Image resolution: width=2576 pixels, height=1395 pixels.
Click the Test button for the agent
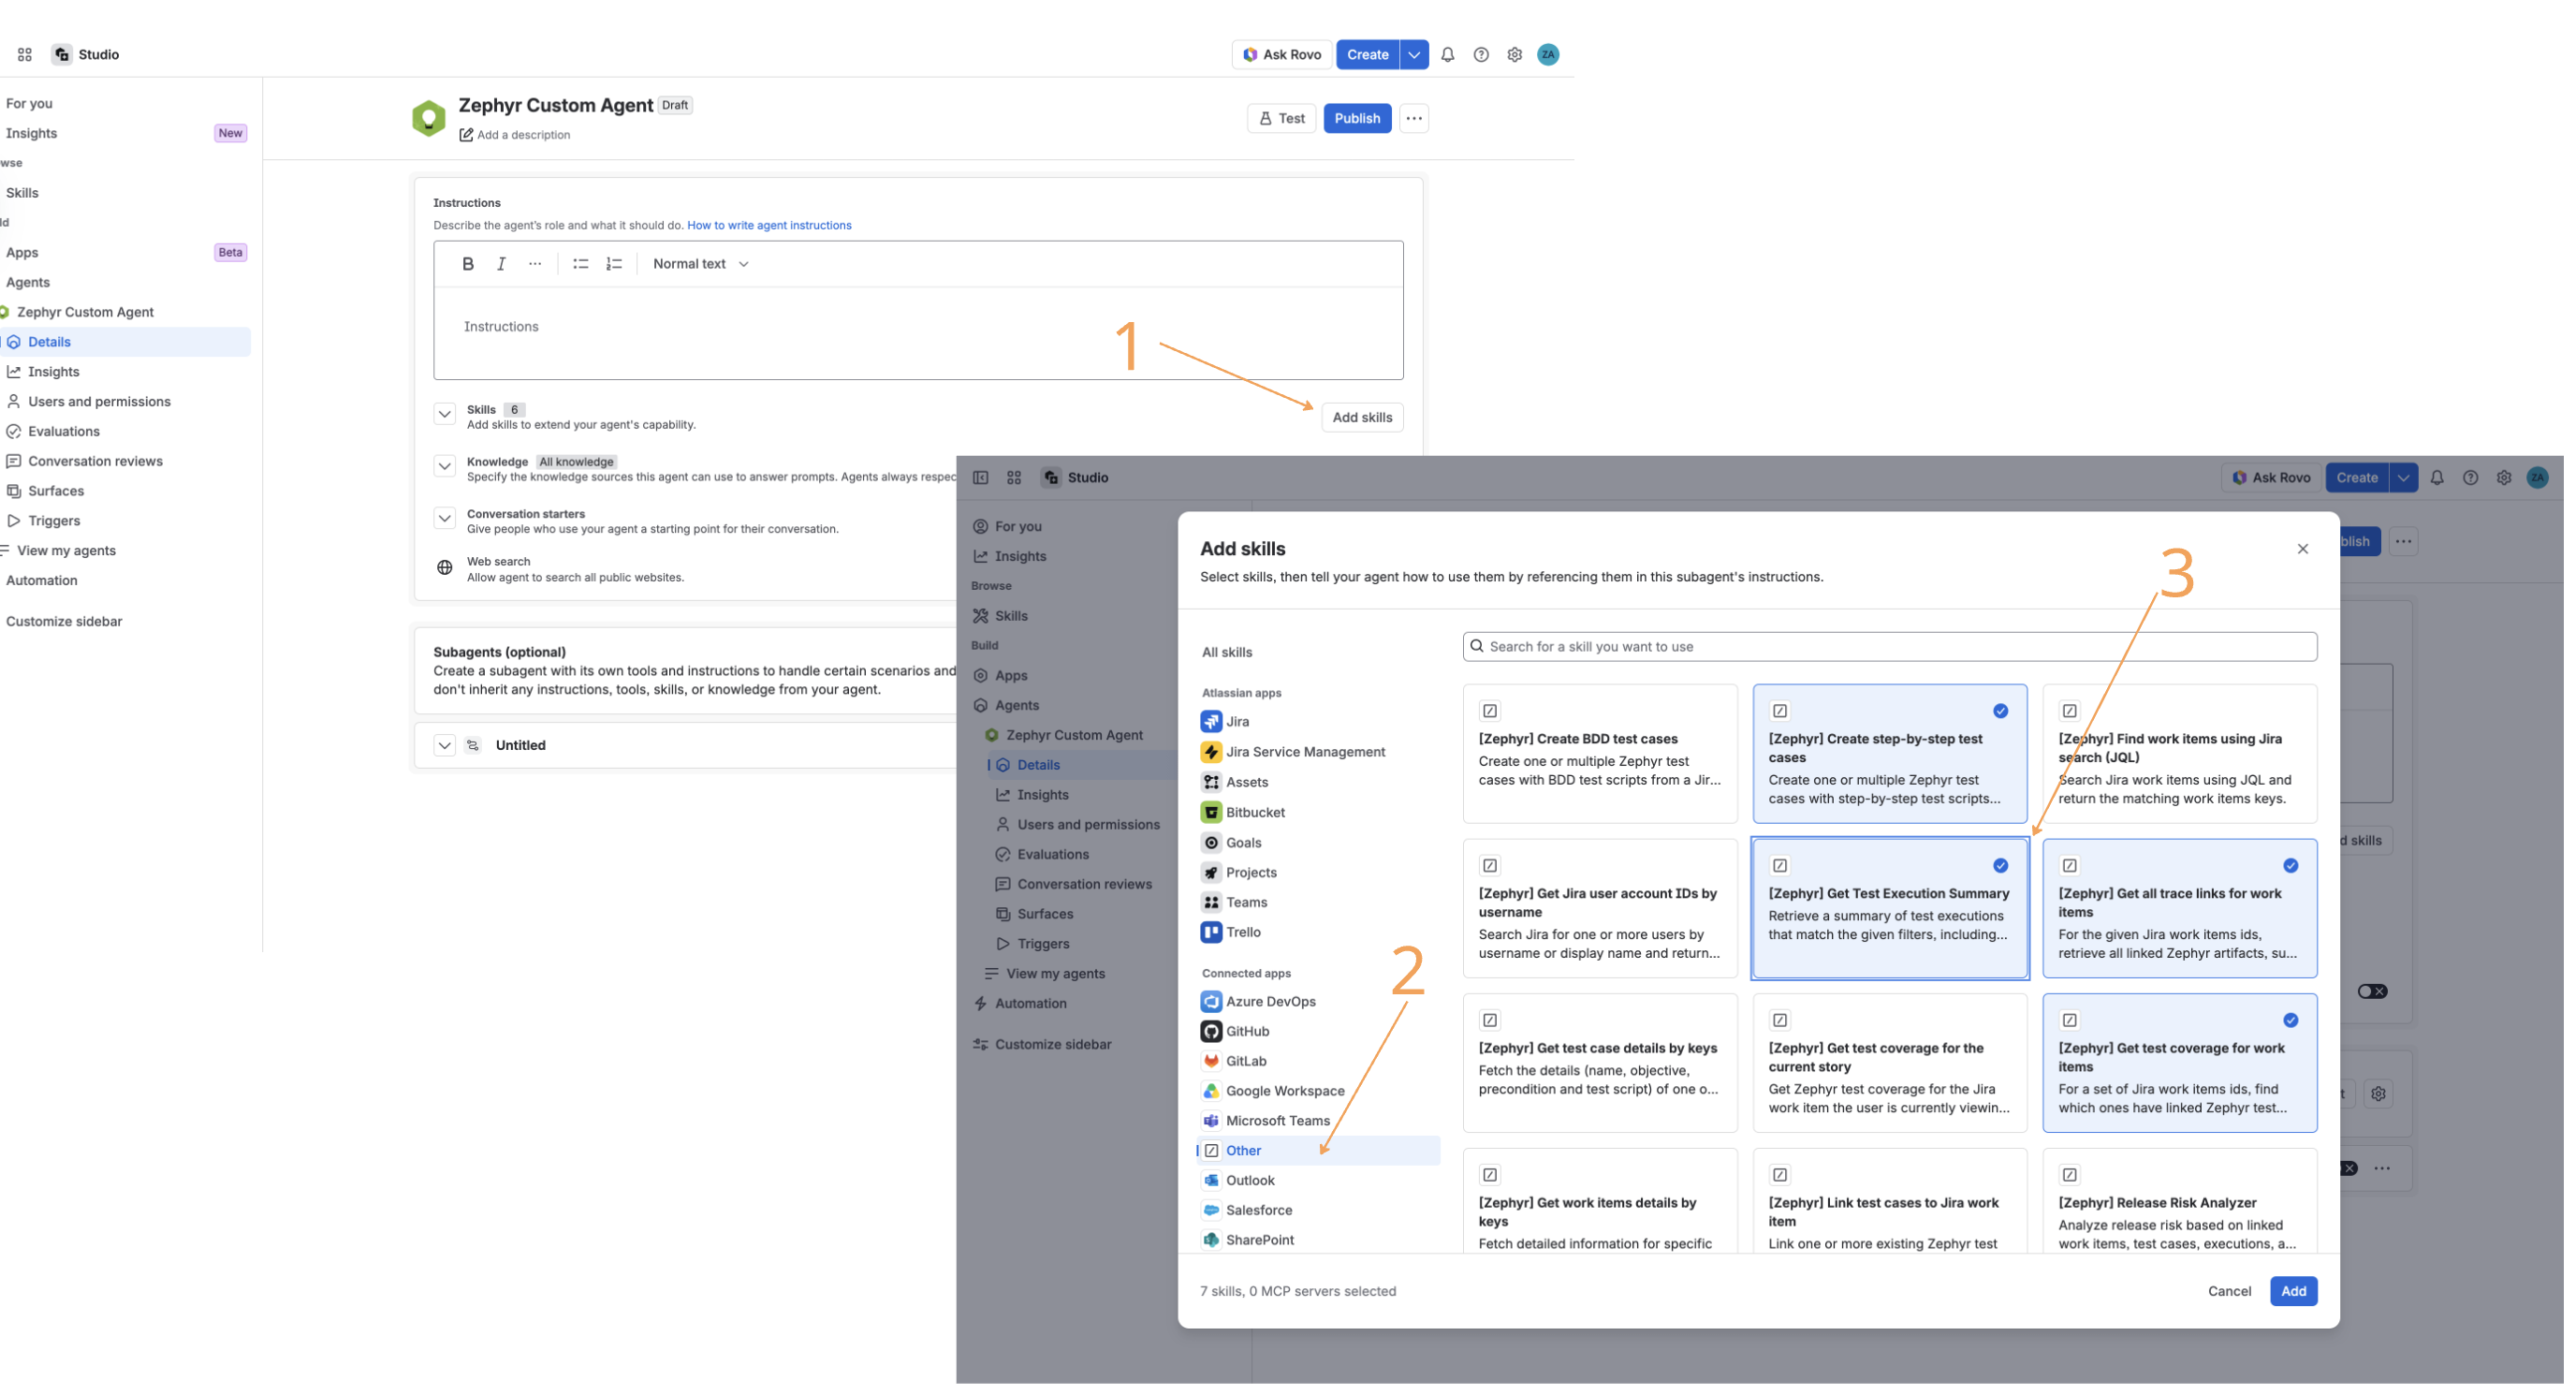coord(1281,118)
